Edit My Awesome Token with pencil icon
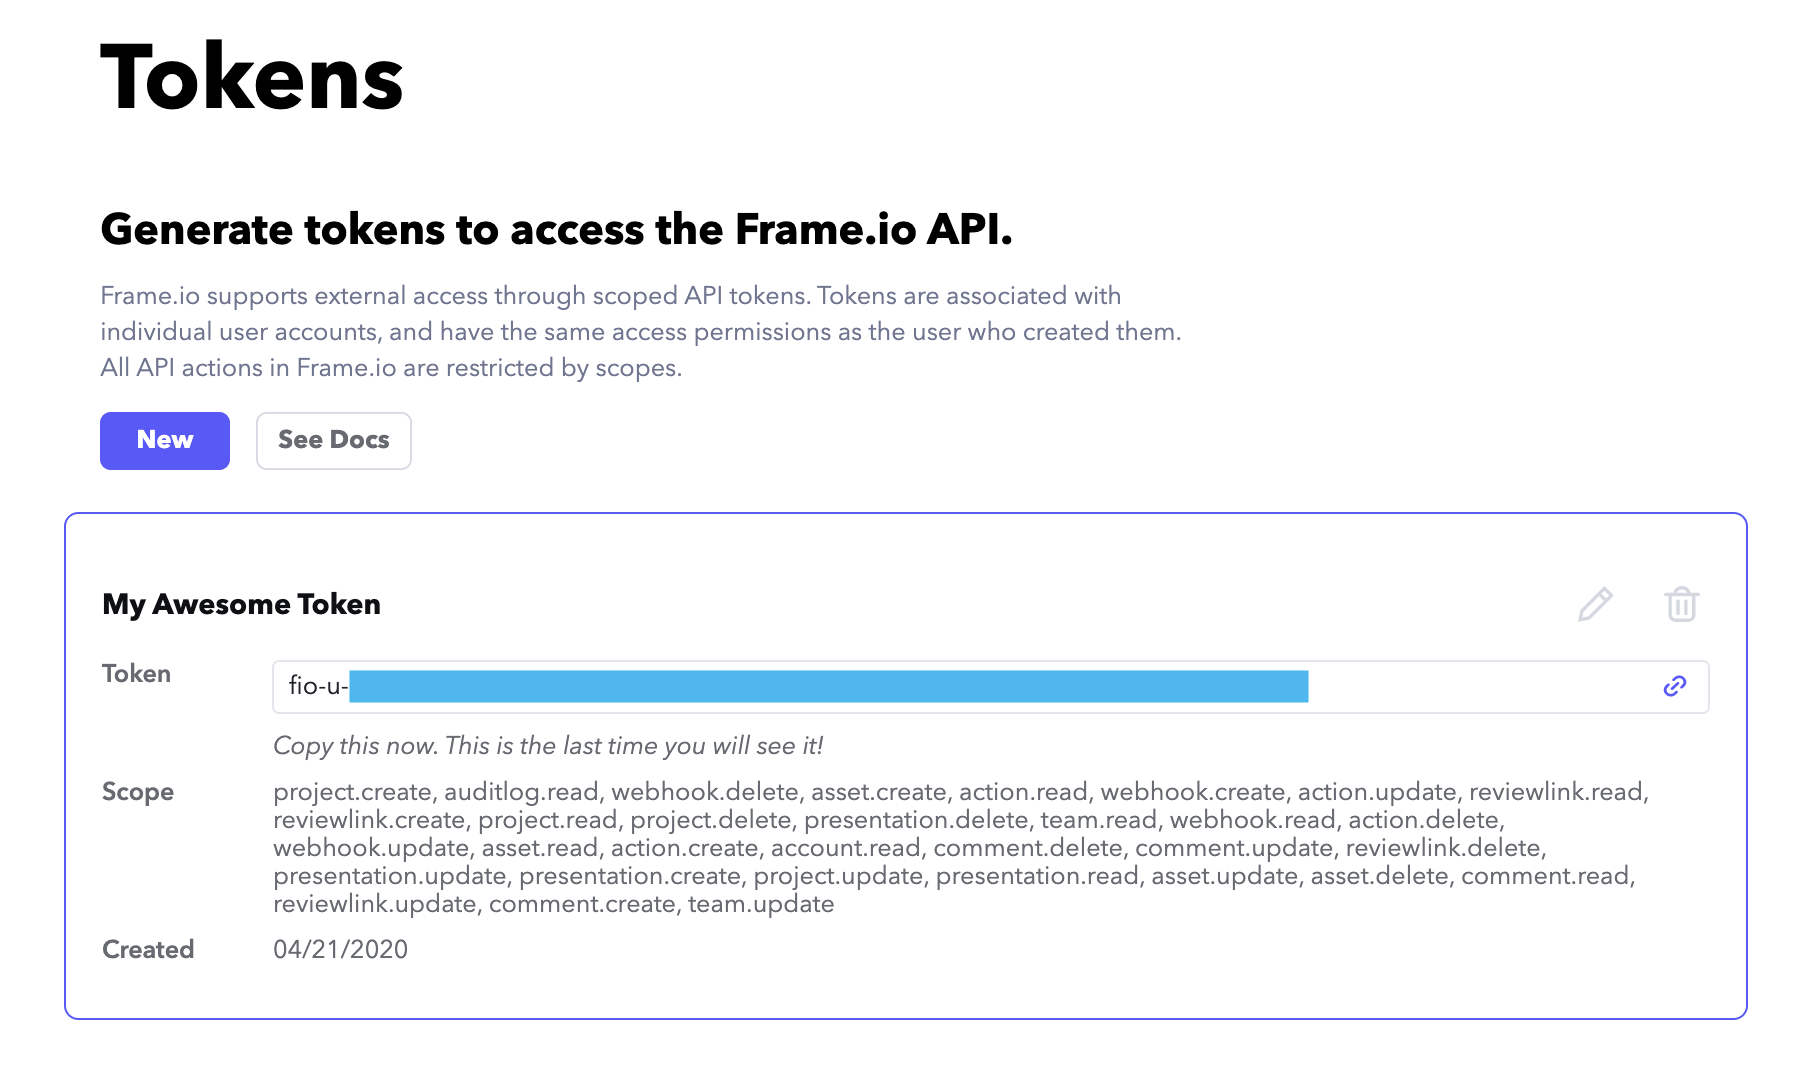 pos(1595,604)
